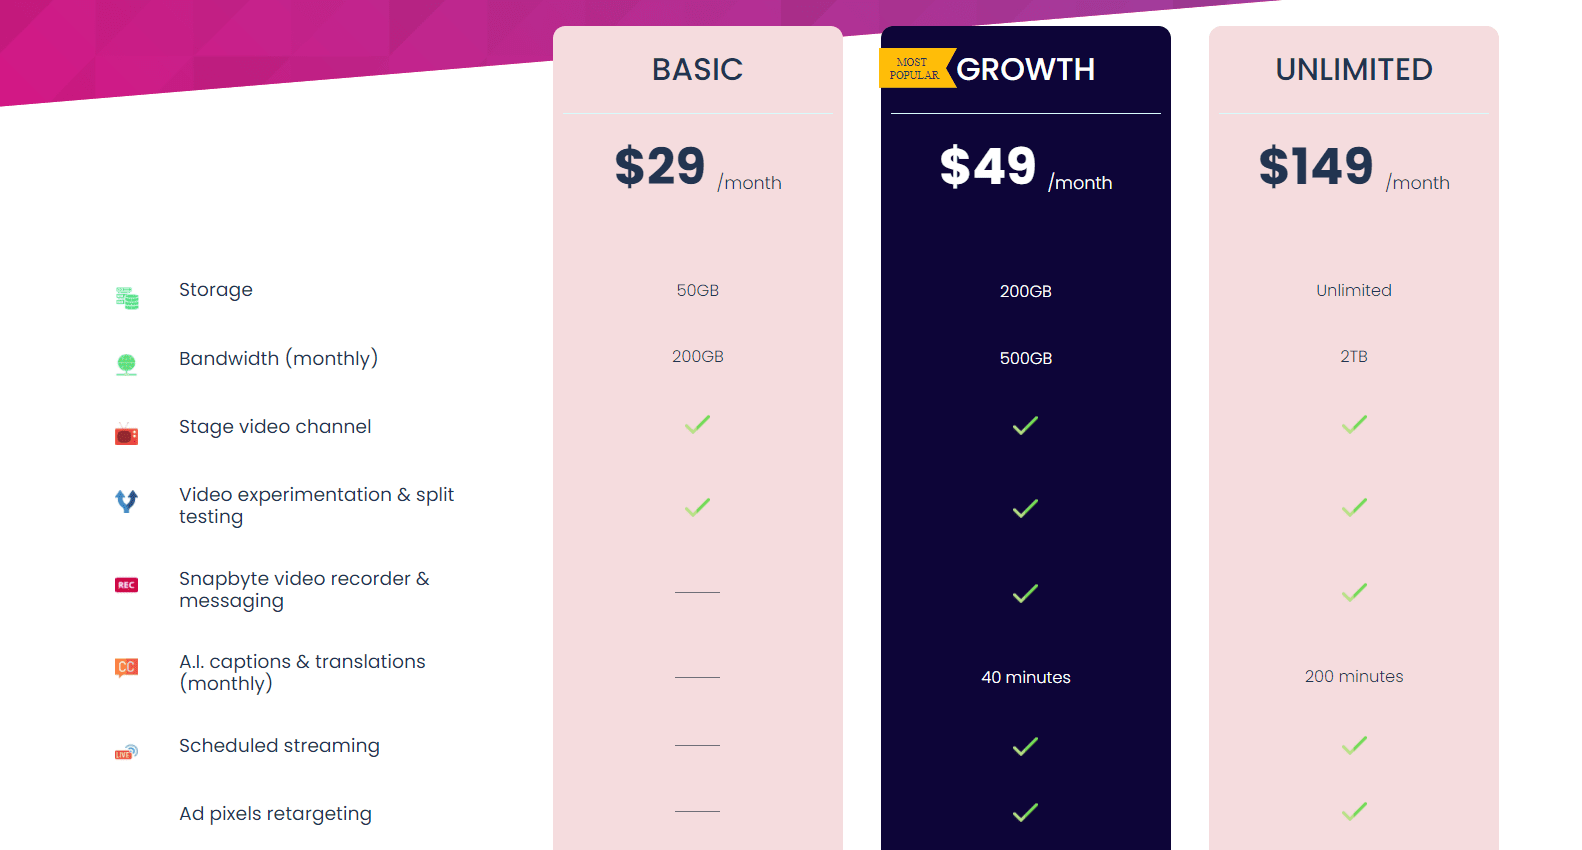
Task: Click the Bandwidth globe icon
Action: [x=126, y=364]
